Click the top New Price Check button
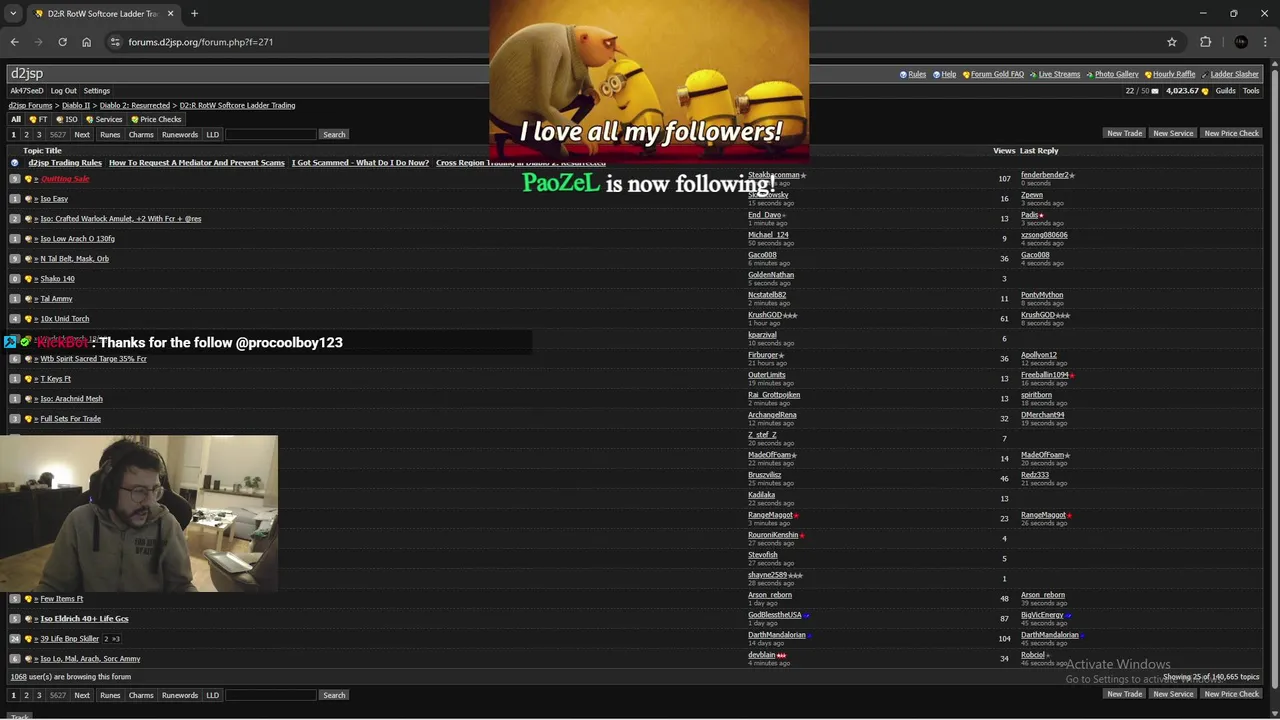Screen dimensions: 1280x720 1232,133
